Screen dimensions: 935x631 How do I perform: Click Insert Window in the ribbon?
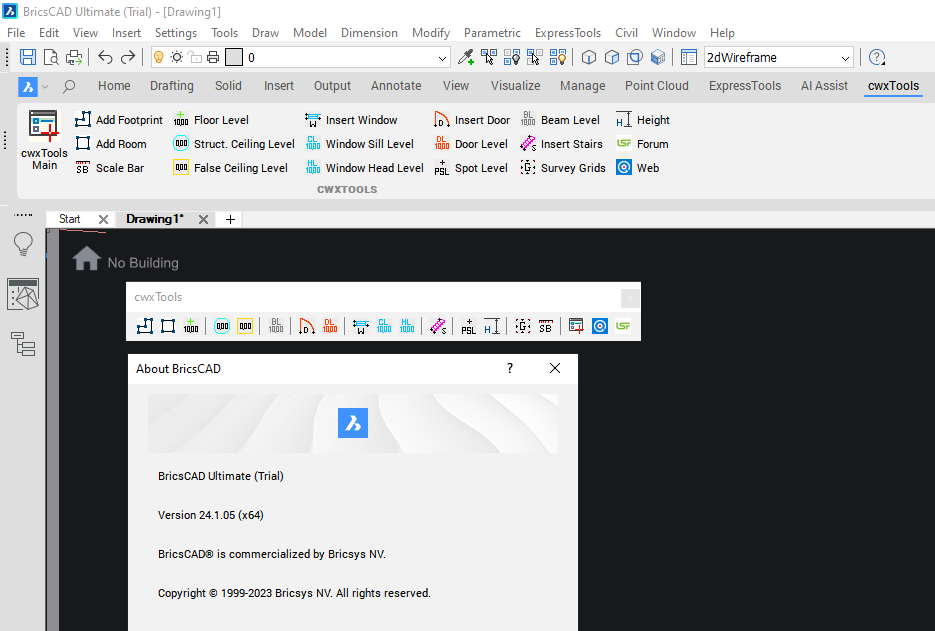(x=351, y=120)
